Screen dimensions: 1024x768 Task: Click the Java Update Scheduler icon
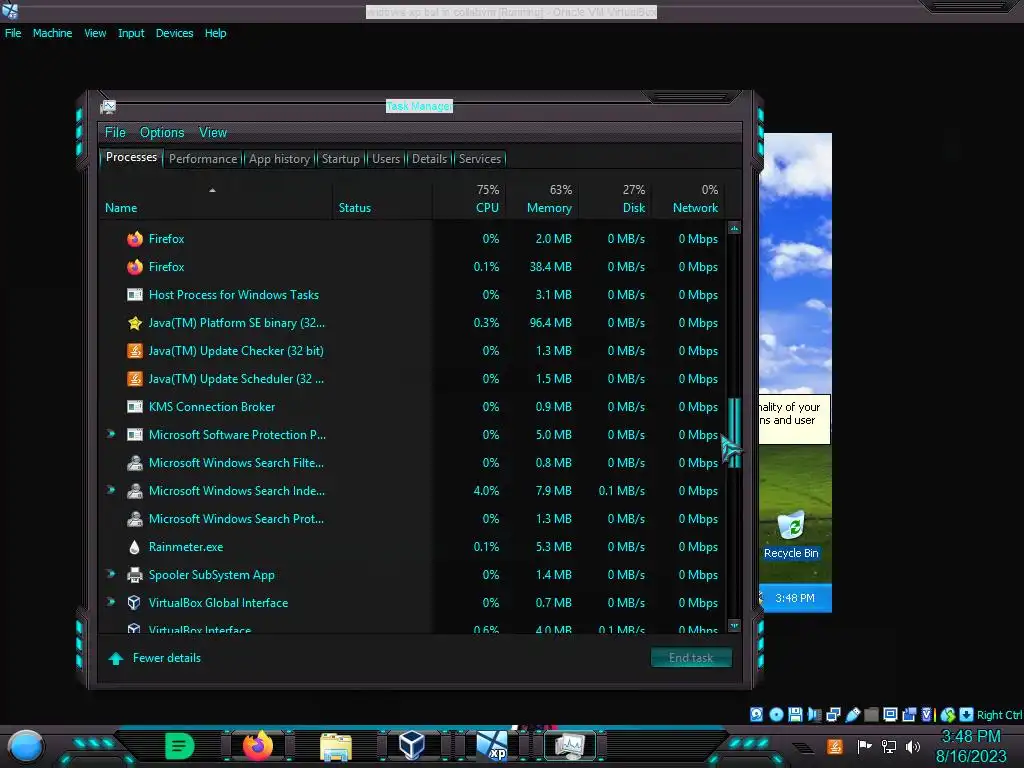coord(135,379)
